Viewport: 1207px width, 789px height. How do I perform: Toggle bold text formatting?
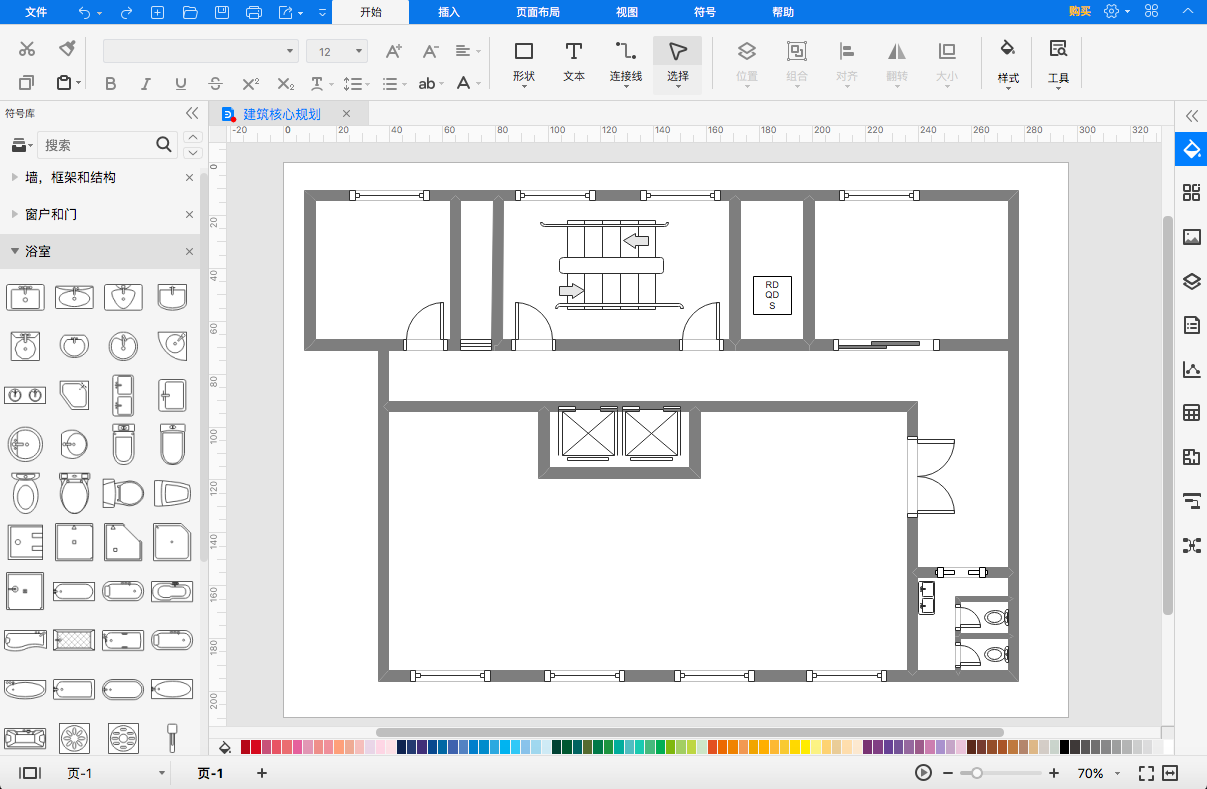click(x=111, y=84)
